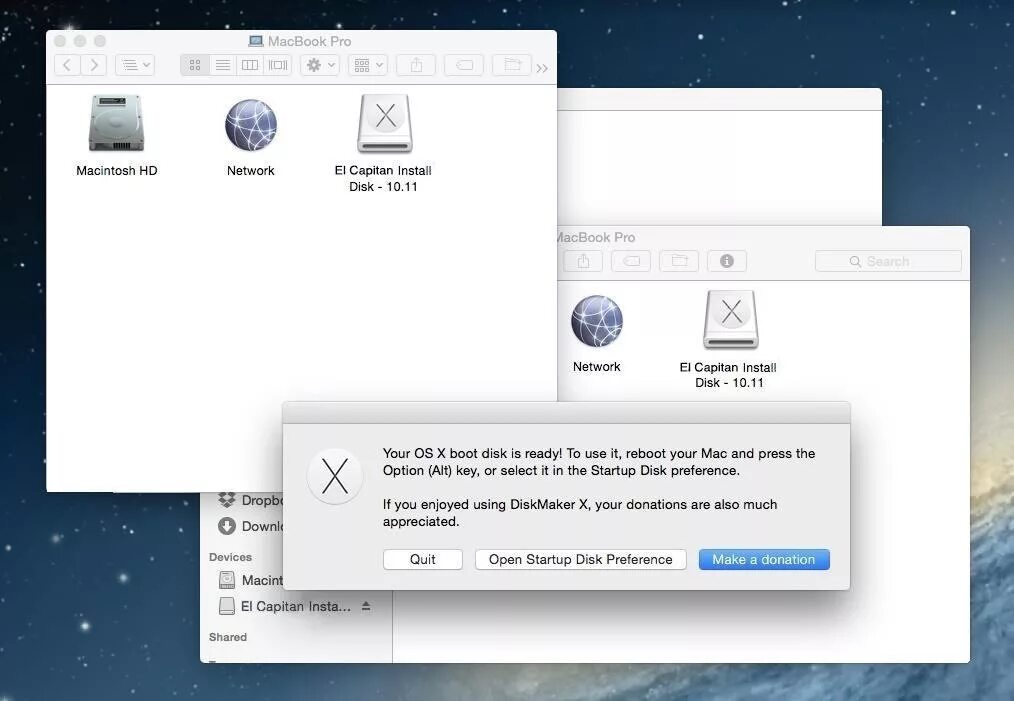Click the Back arrow in front Finder window

pyautogui.click(x=67, y=65)
